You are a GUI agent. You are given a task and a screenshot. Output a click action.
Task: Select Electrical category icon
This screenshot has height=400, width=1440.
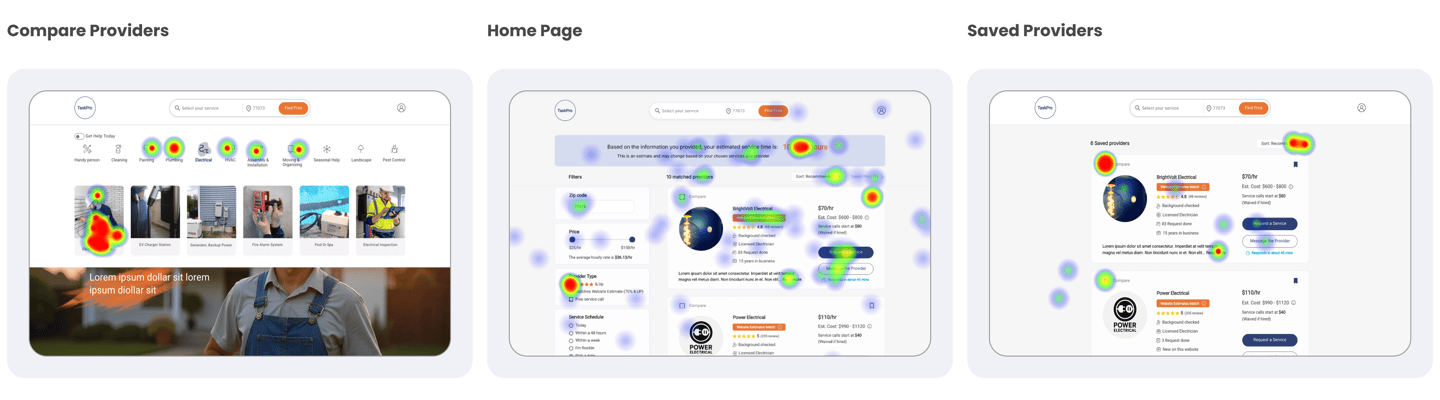click(x=203, y=149)
